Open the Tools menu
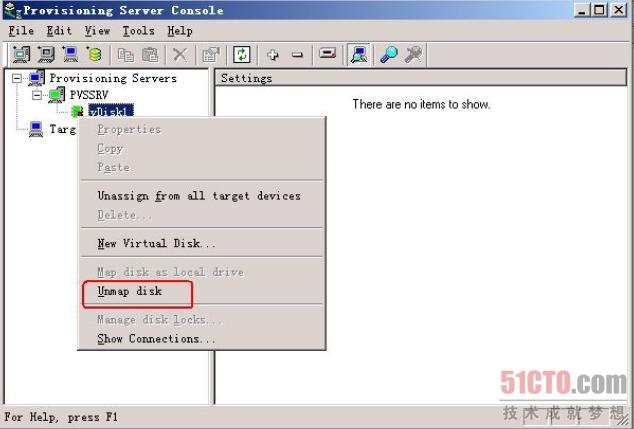Viewport: 634px width, 429px height. (x=139, y=31)
